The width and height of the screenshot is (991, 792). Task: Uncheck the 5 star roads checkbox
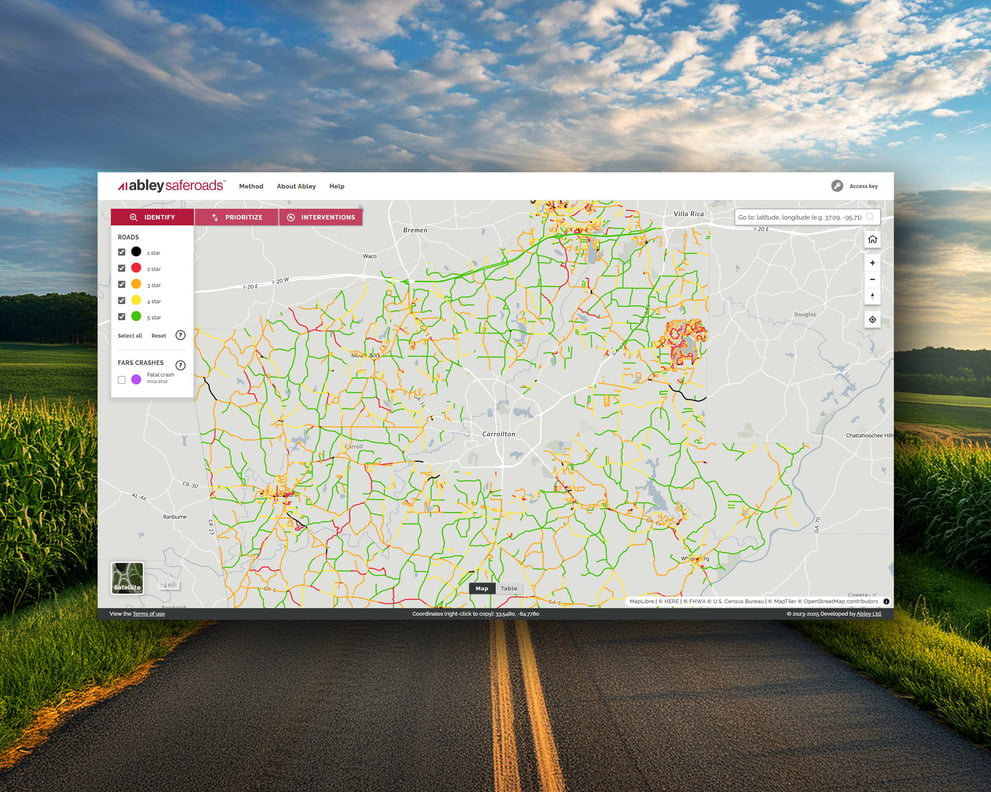tap(120, 316)
